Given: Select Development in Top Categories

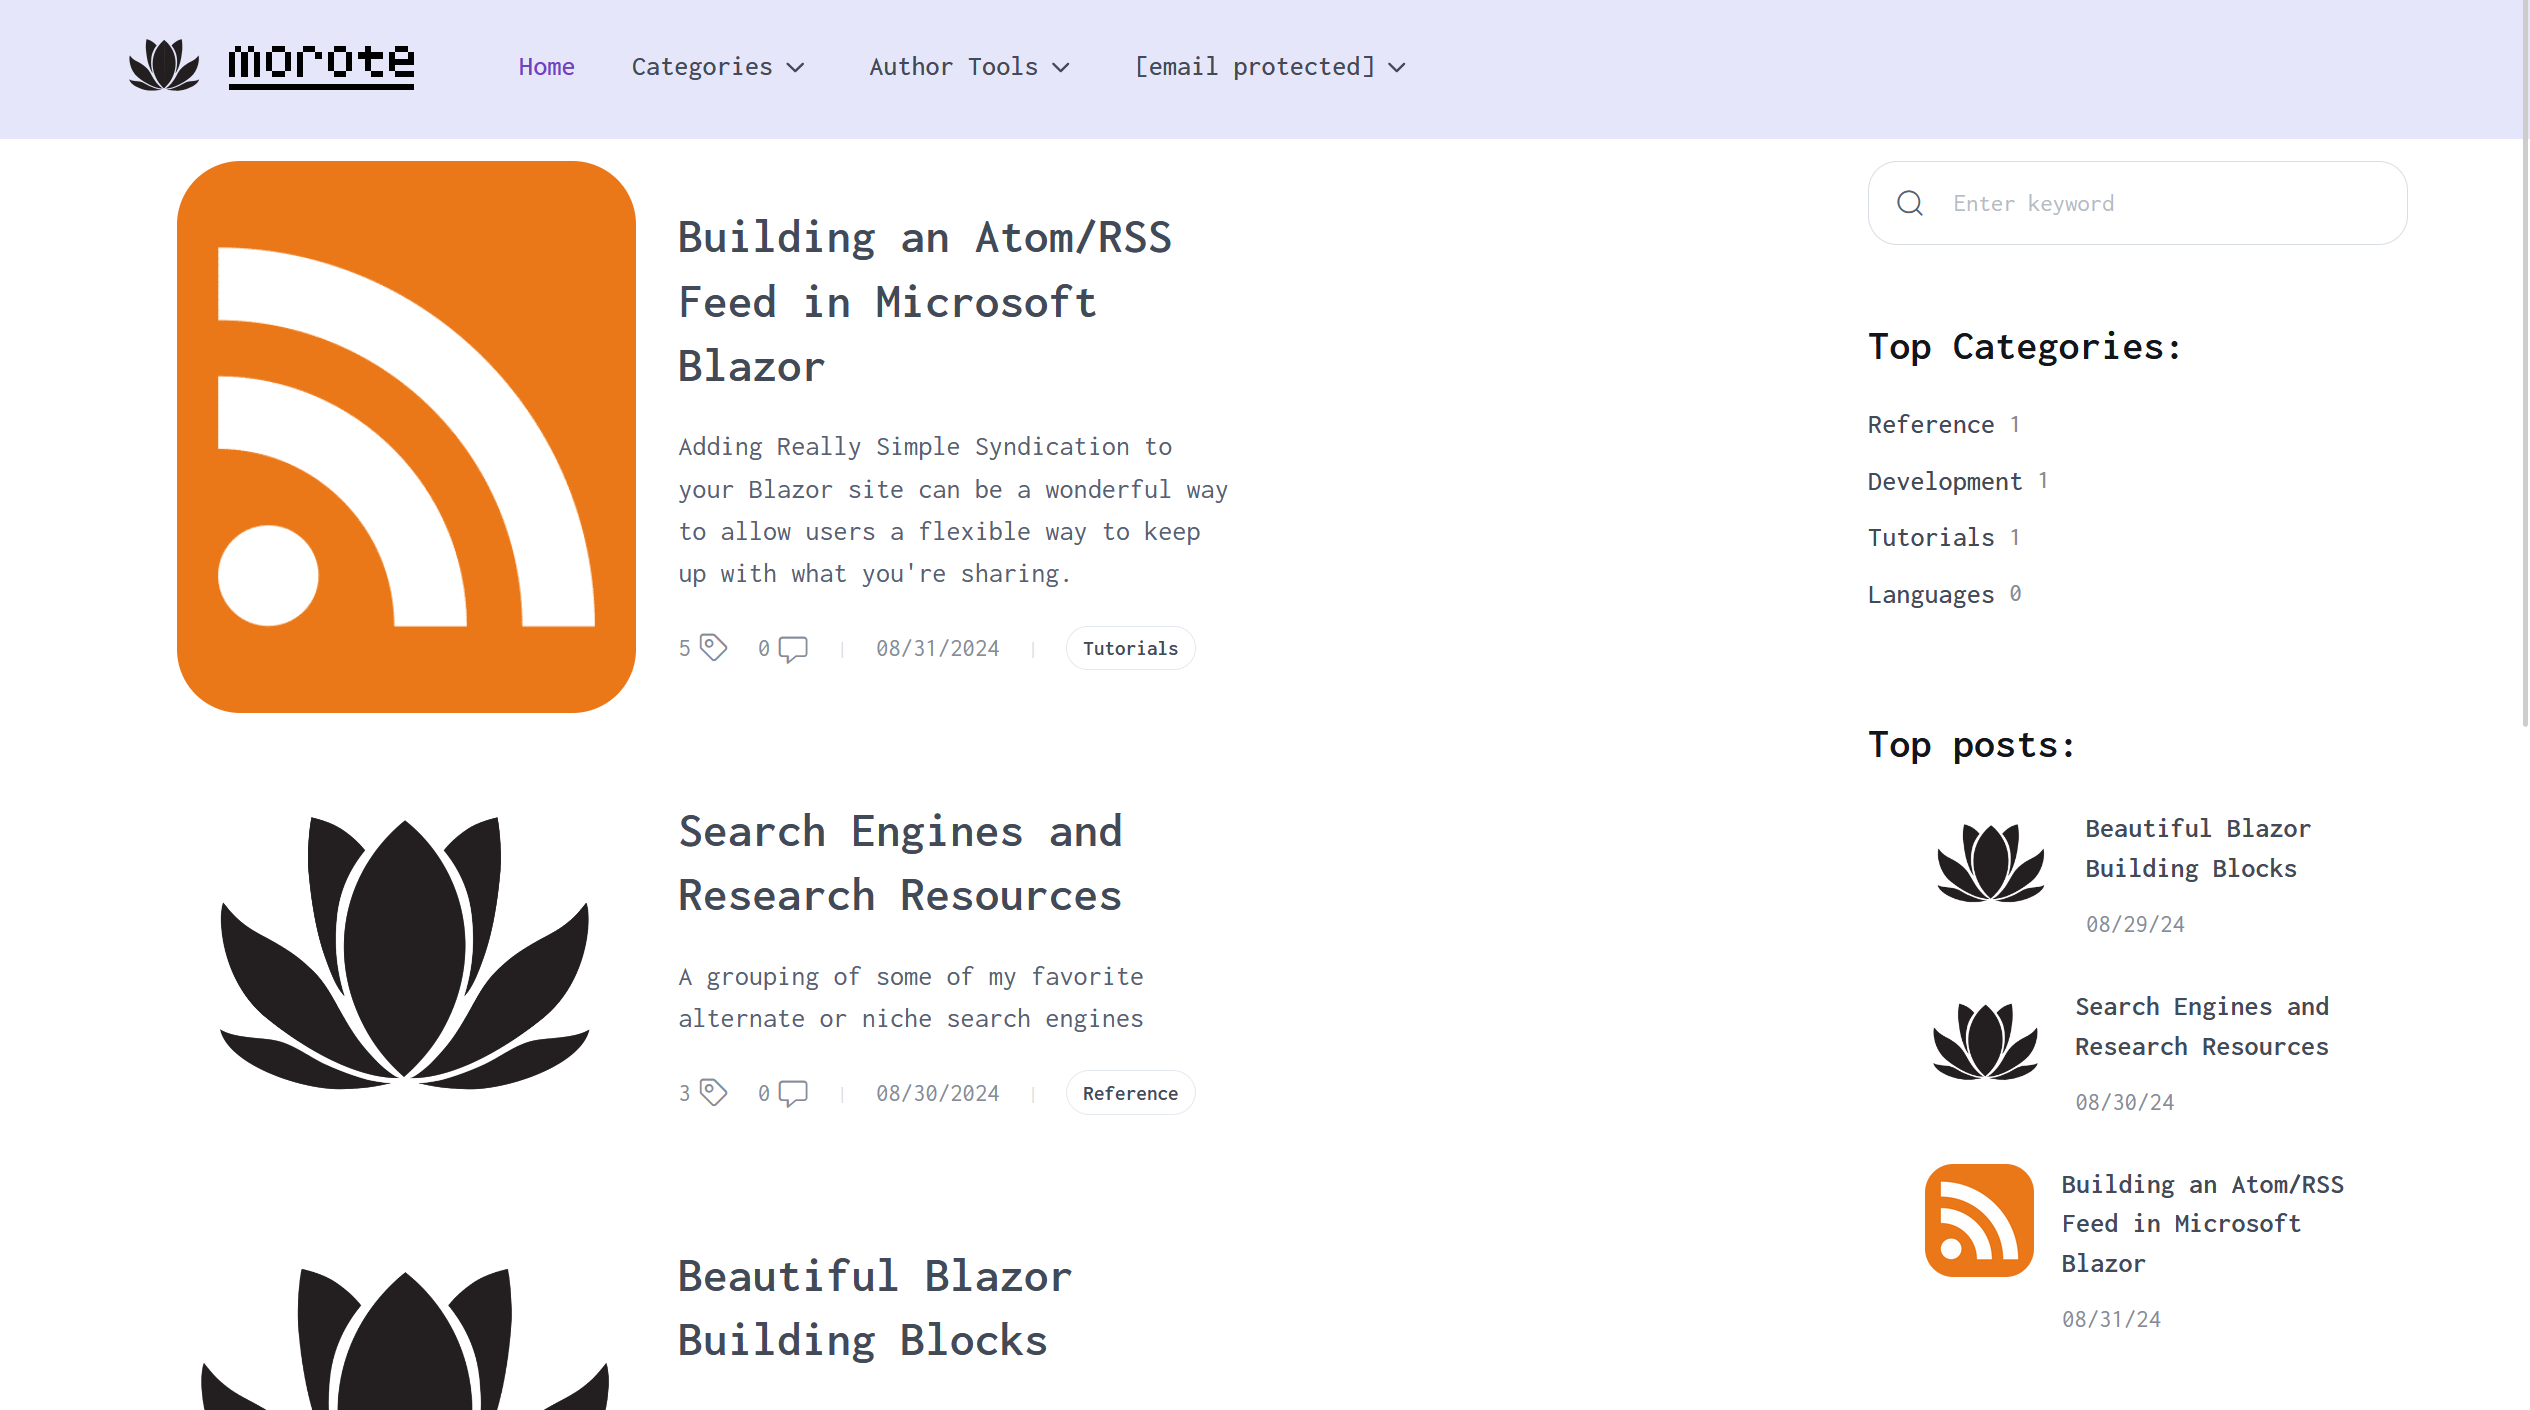Looking at the screenshot, I should coord(1945,481).
